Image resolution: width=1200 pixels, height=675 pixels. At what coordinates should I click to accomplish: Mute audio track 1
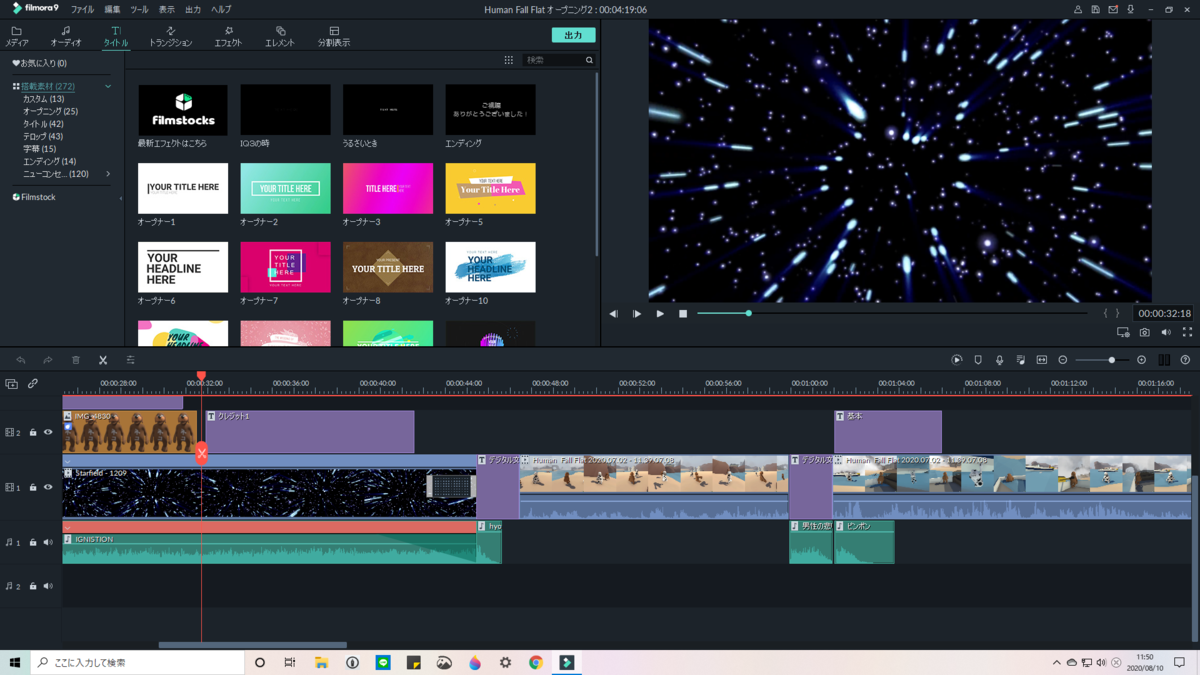pos(48,543)
